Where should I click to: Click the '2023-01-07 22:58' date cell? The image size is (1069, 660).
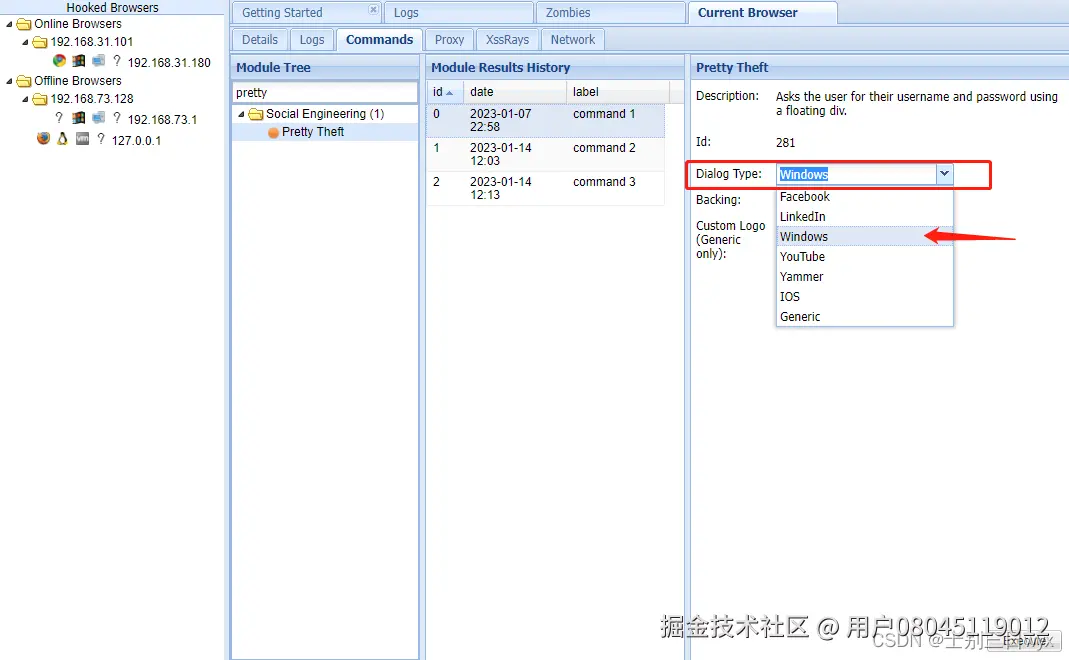point(500,120)
